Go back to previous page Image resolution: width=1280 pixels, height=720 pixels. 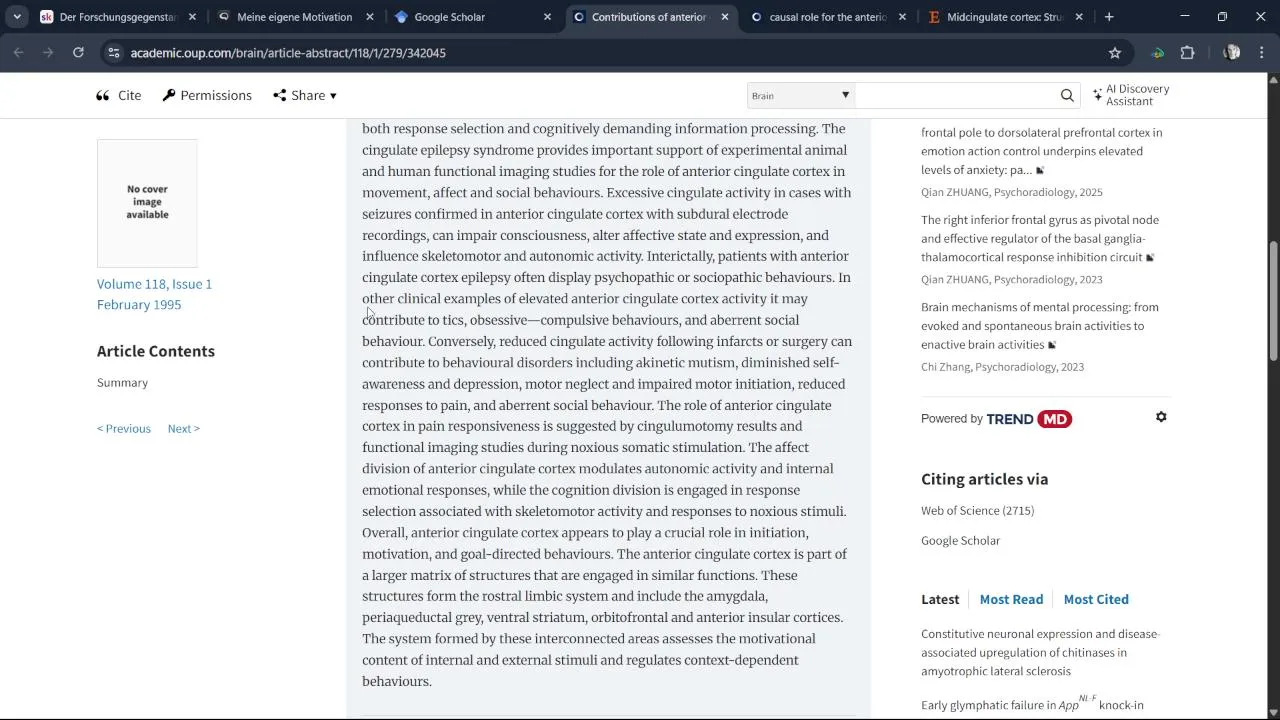click(18, 52)
